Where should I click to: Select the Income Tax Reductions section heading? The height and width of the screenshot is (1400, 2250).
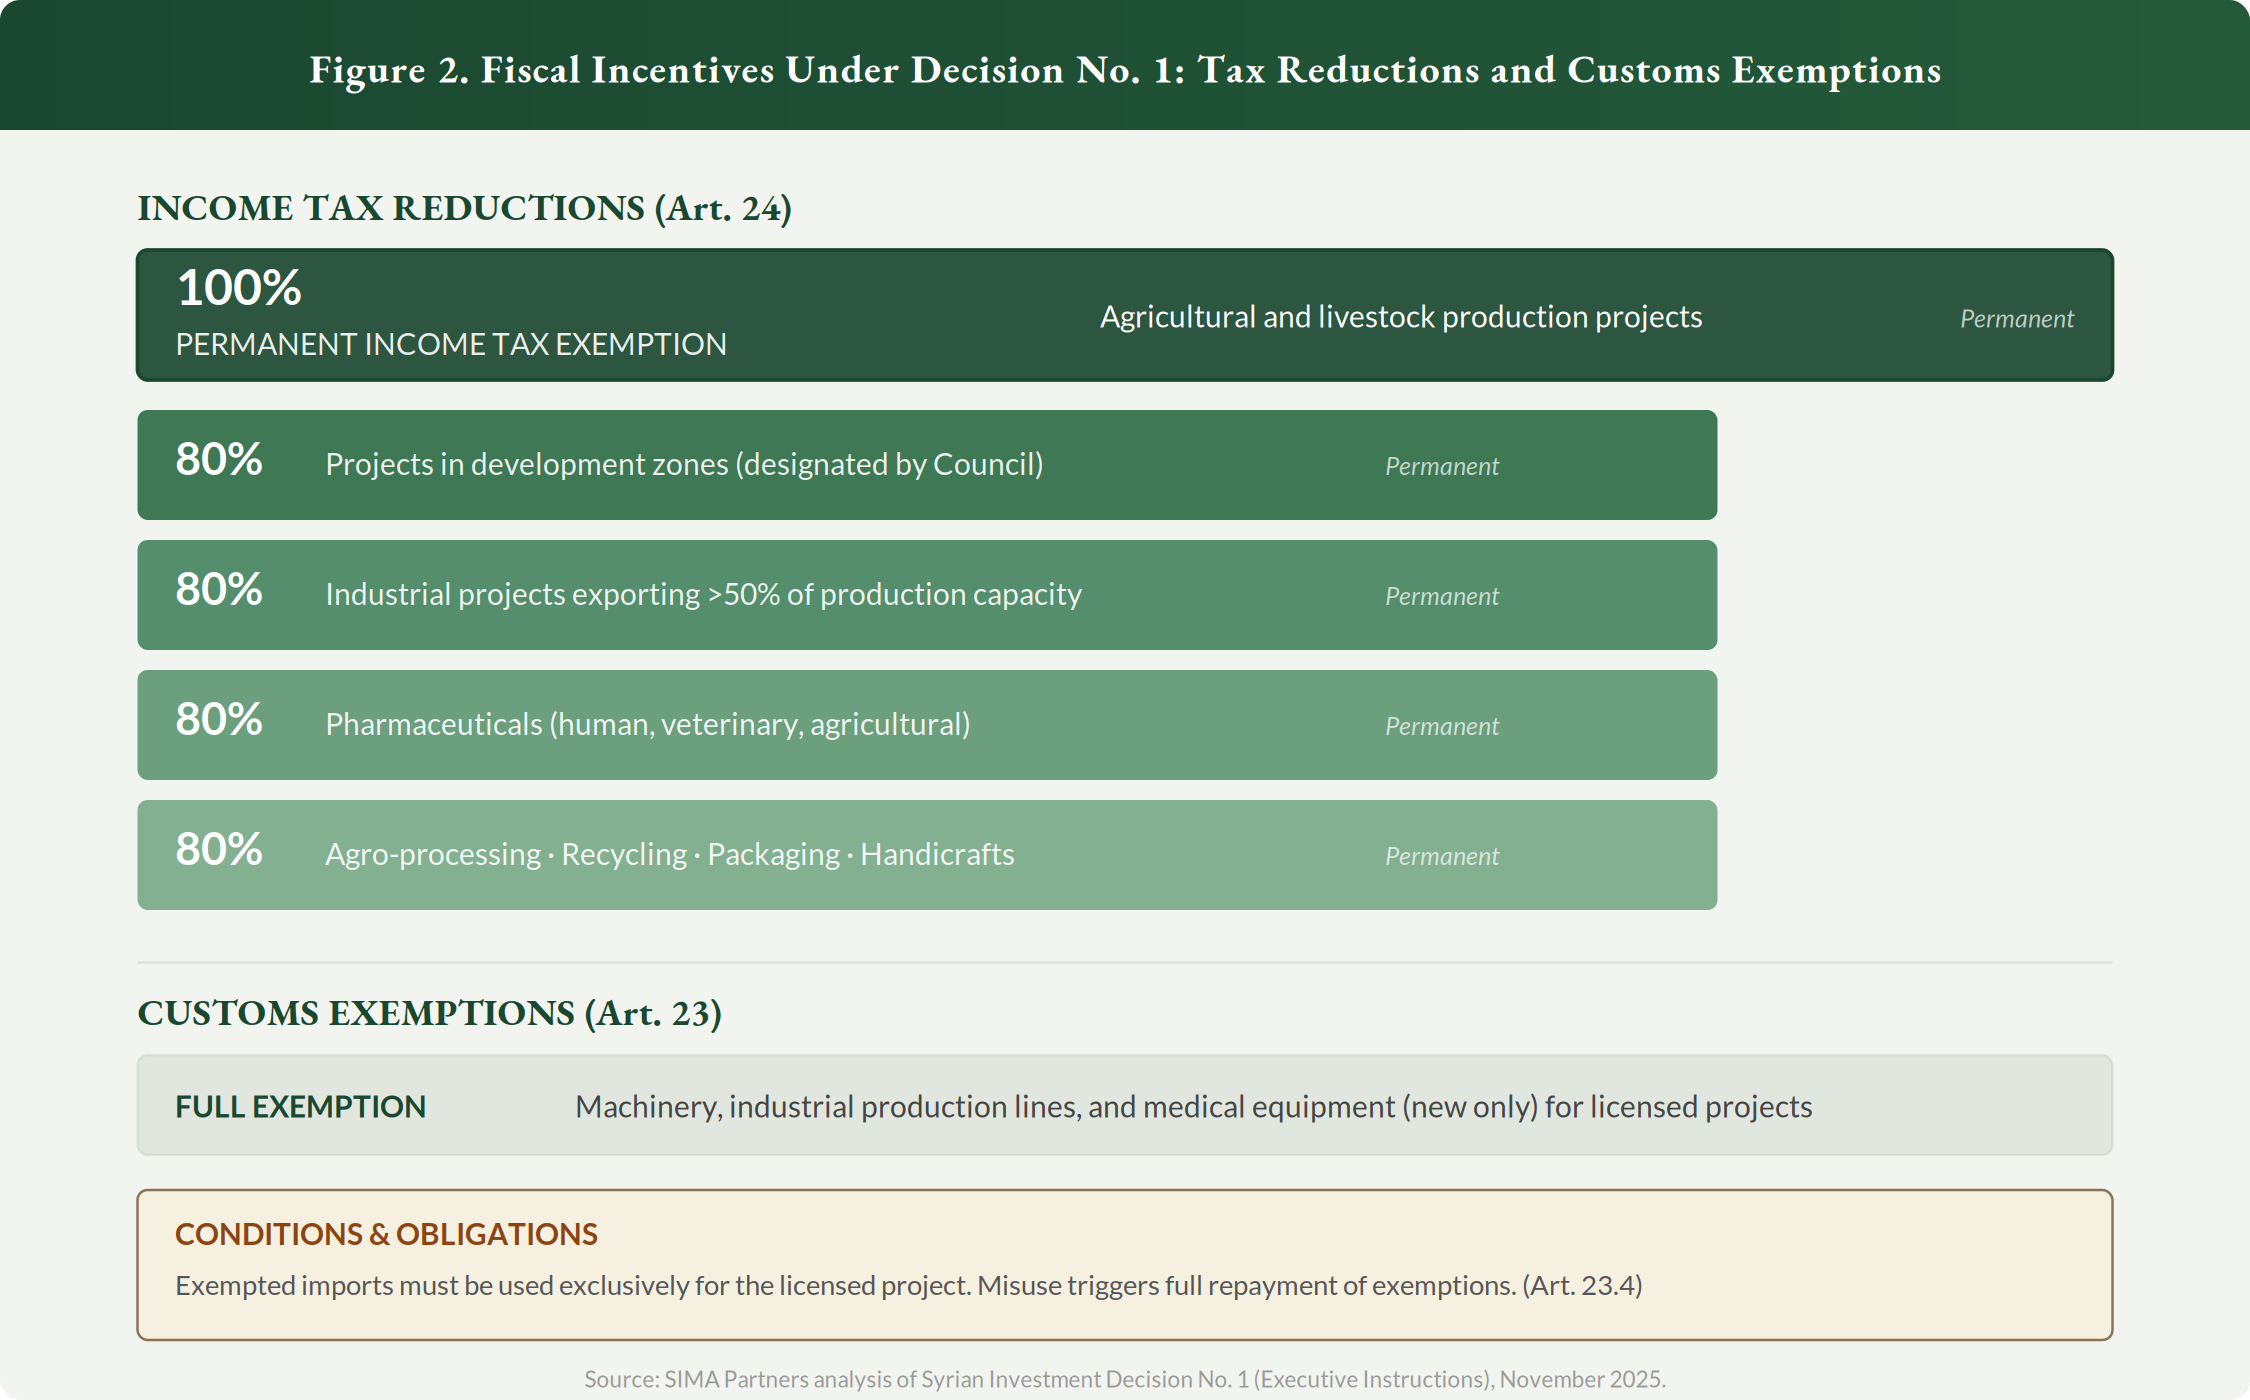point(464,208)
